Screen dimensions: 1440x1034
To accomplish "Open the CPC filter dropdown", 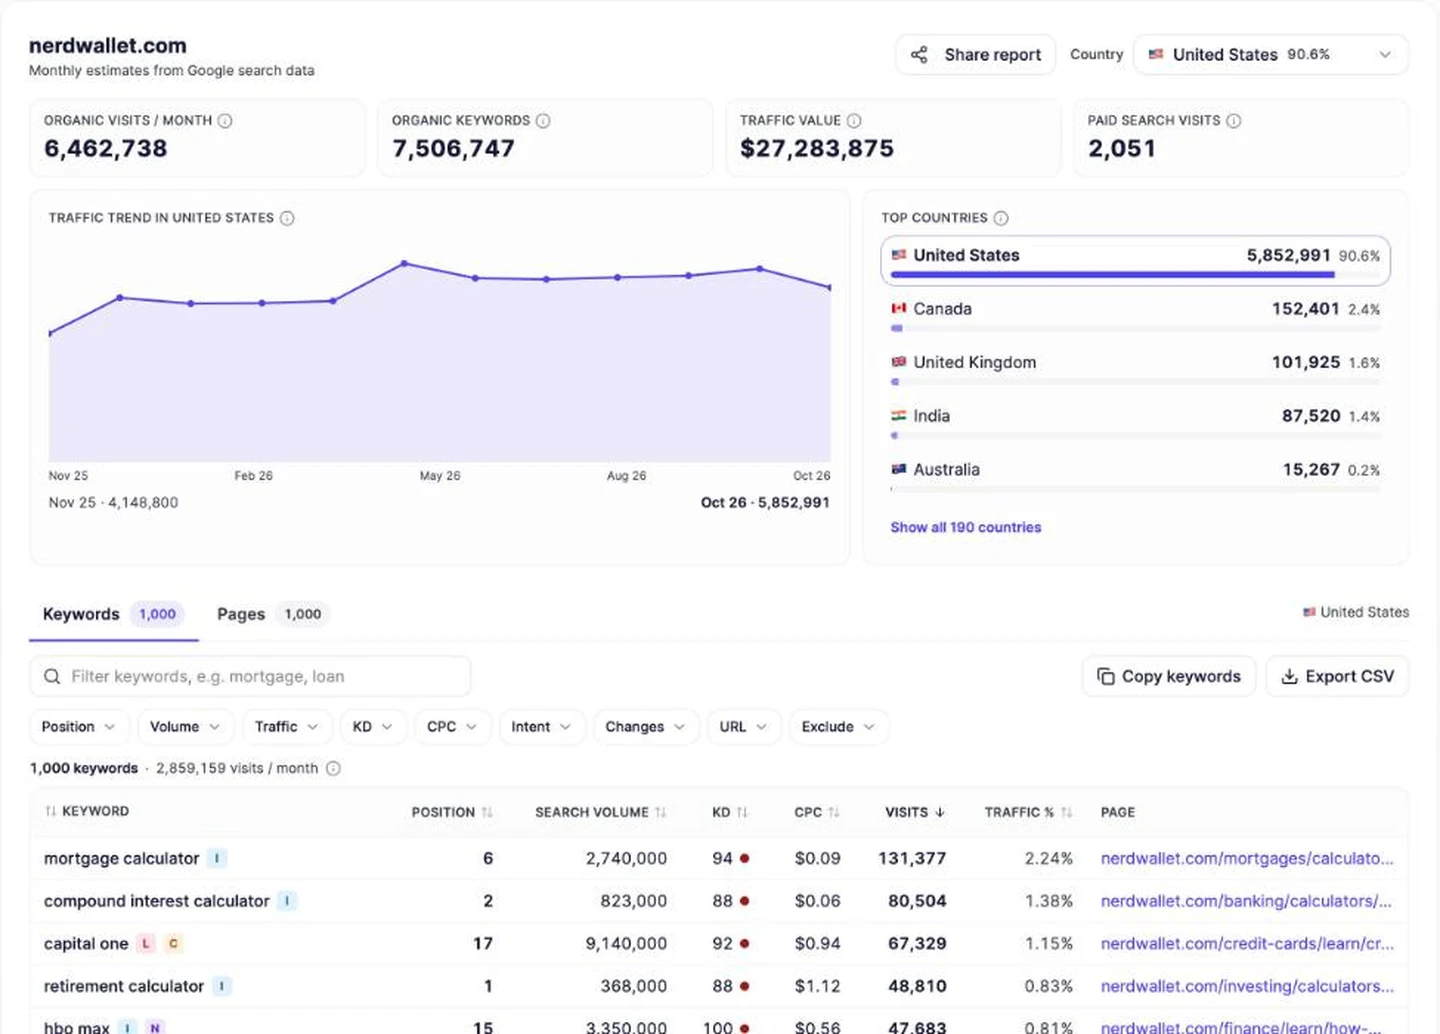I will coord(452,727).
